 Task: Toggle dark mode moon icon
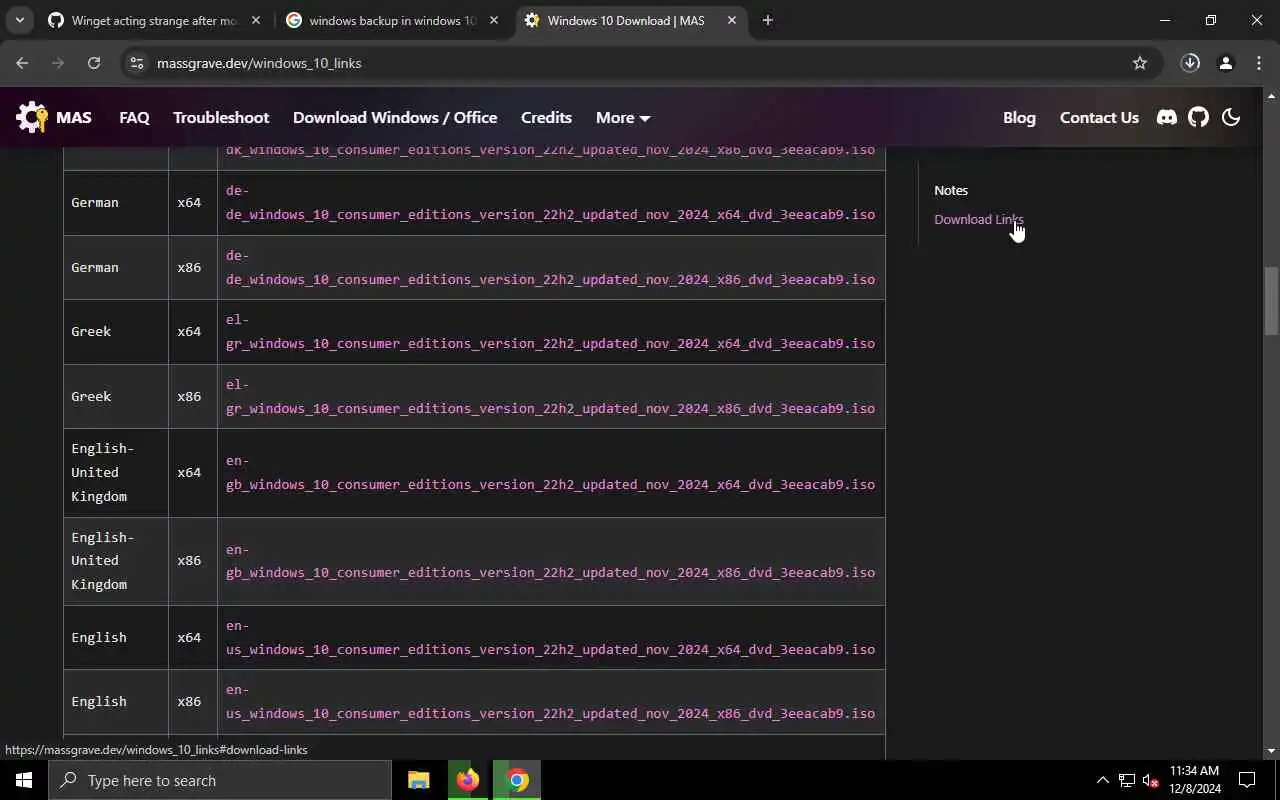1231,117
